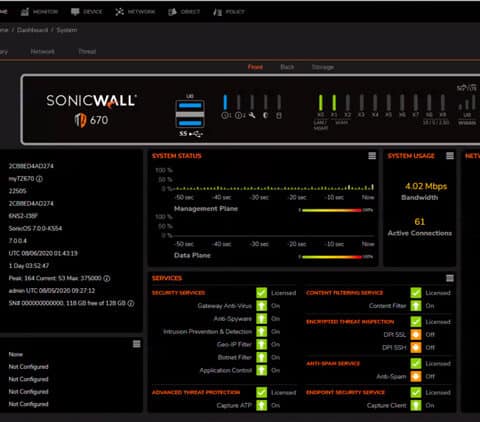Image resolution: width=480 pixels, height=422 pixels.
Task: Select the Storage device view tab
Action: [323, 67]
